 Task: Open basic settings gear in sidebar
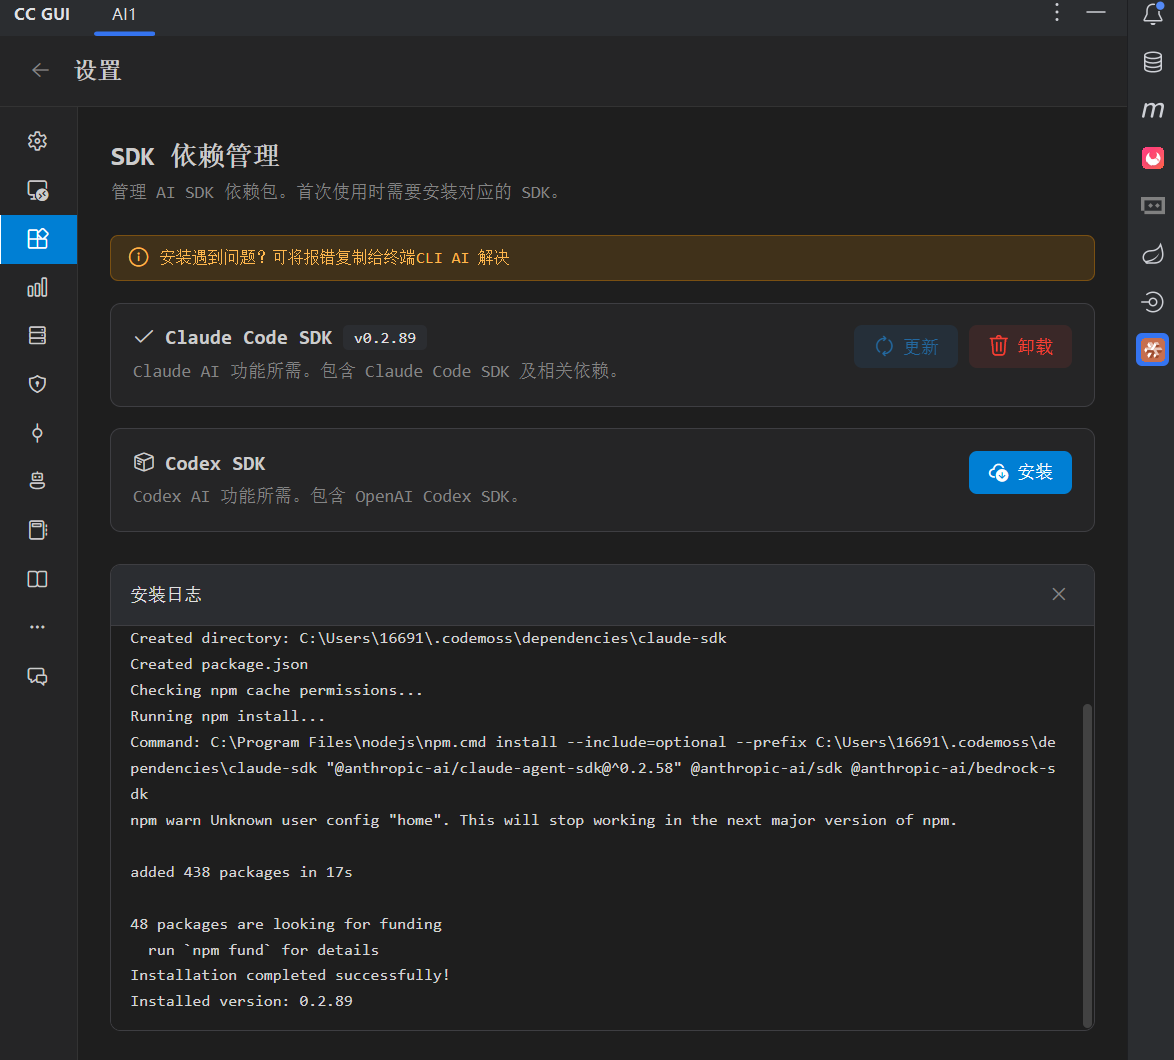tap(37, 141)
